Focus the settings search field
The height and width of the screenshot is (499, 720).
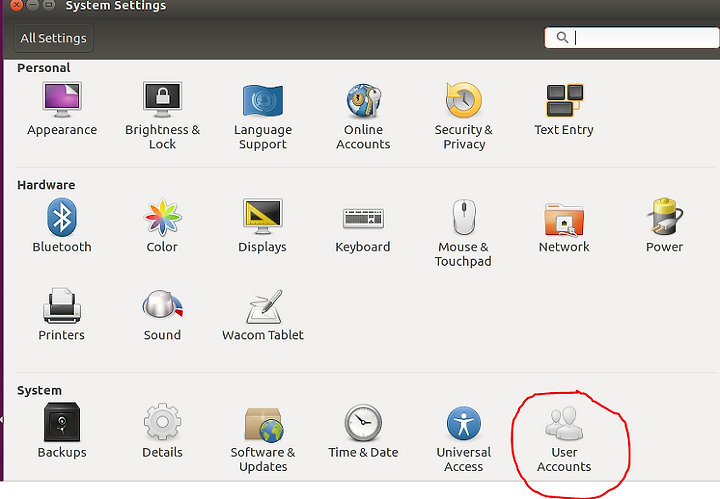click(x=632, y=37)
